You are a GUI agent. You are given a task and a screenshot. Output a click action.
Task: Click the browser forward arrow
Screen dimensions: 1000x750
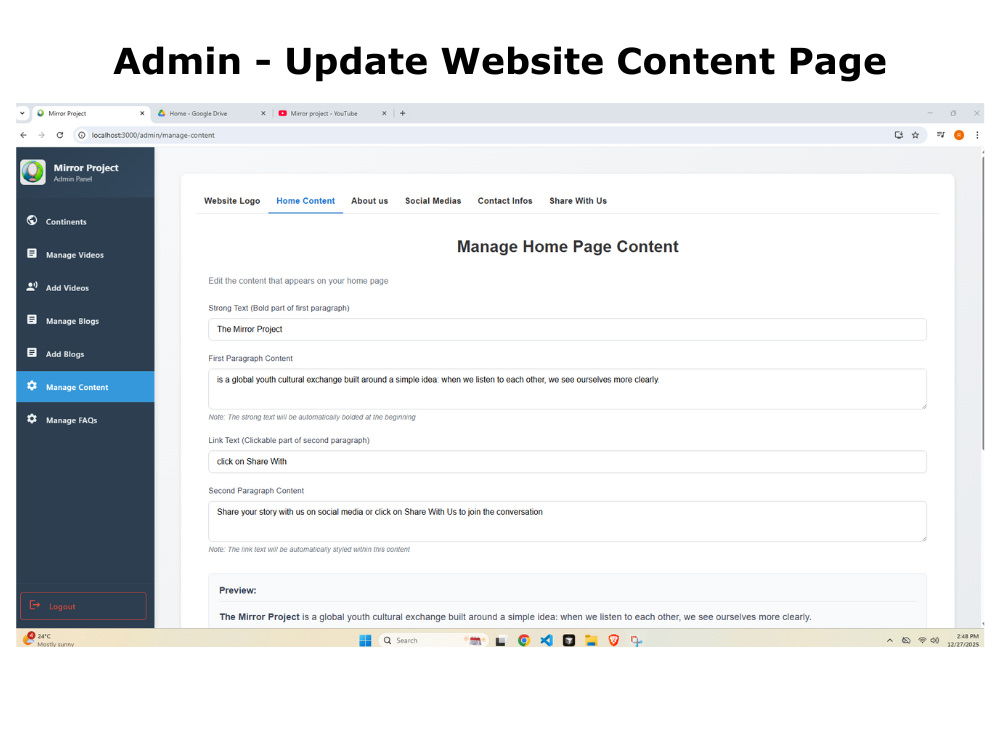(x=41, y=135)
